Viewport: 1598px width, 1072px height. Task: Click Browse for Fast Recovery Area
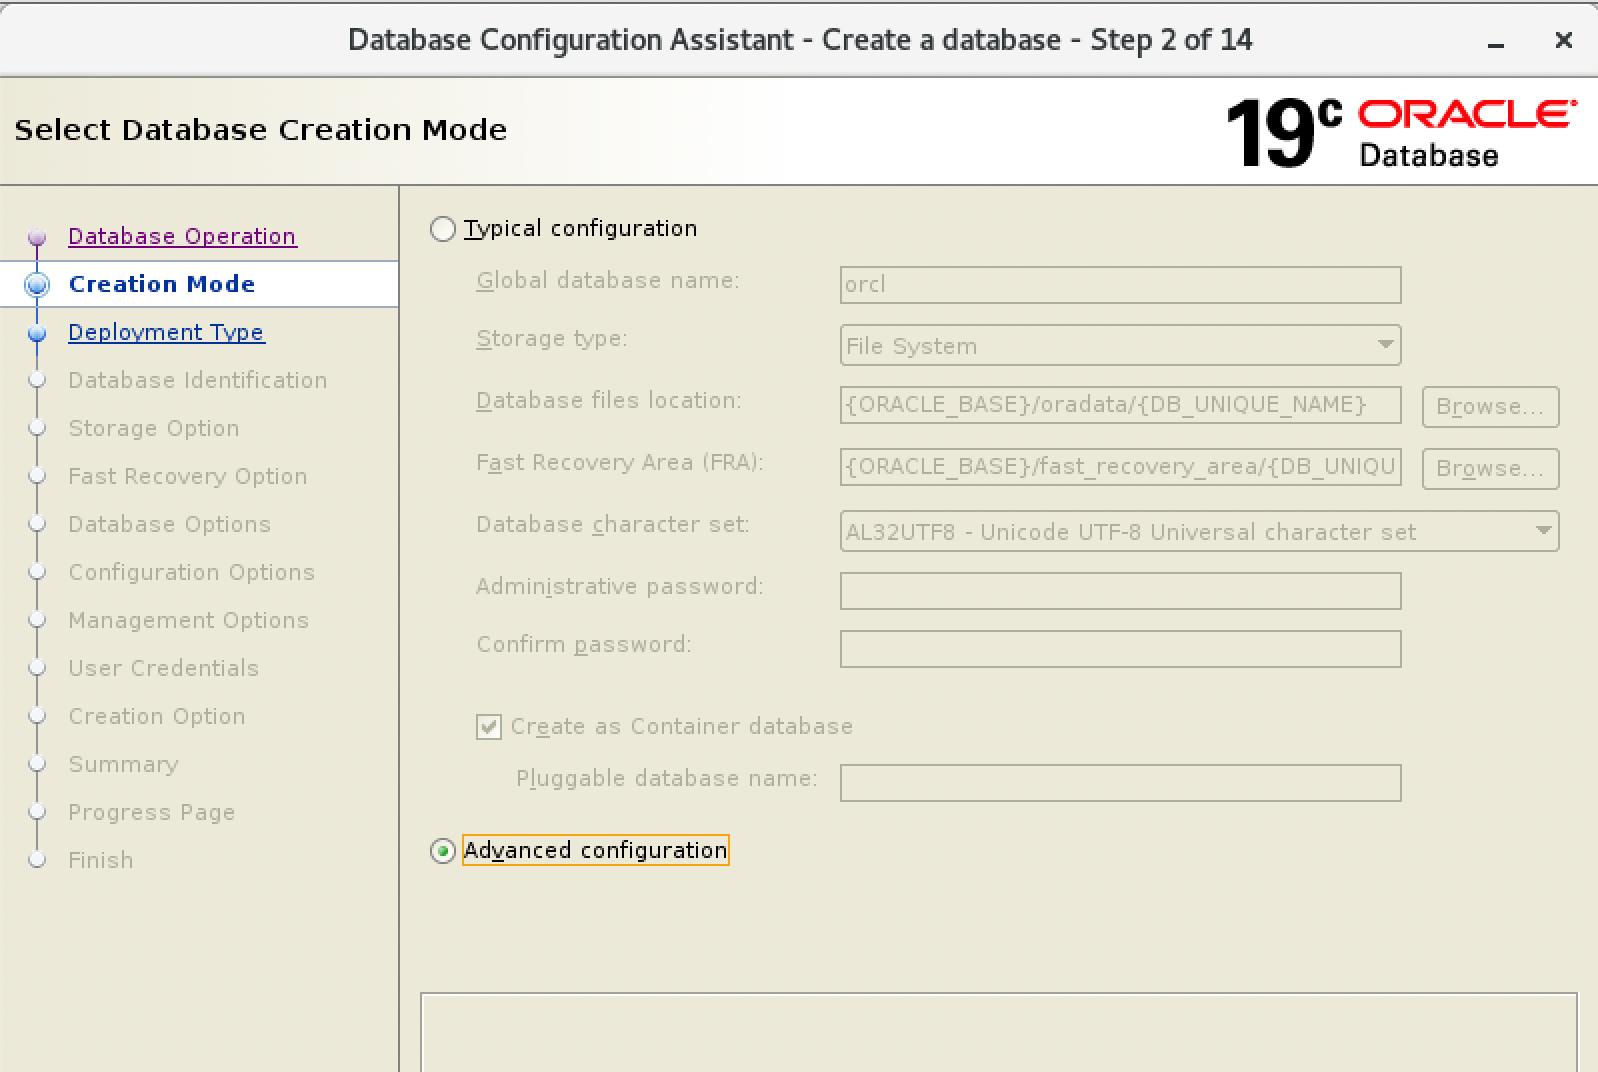(x=1489, y=469)
